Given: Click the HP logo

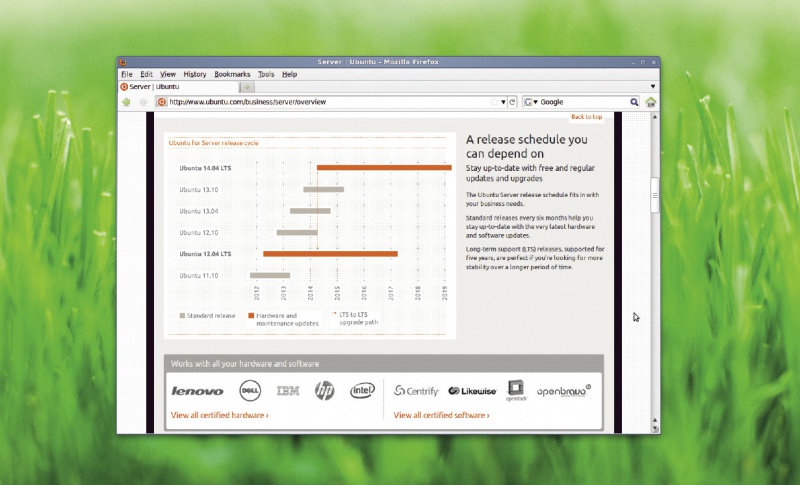Looking at the screenshot, I should click(x=324, y=391).
